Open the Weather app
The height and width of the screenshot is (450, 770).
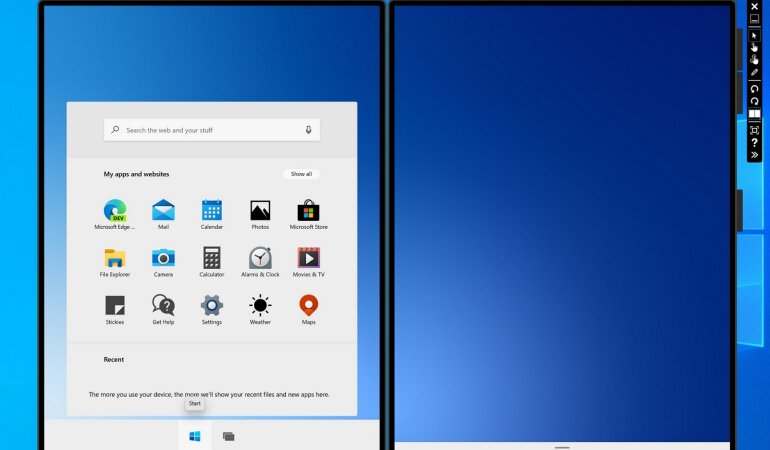pos(260,309)
